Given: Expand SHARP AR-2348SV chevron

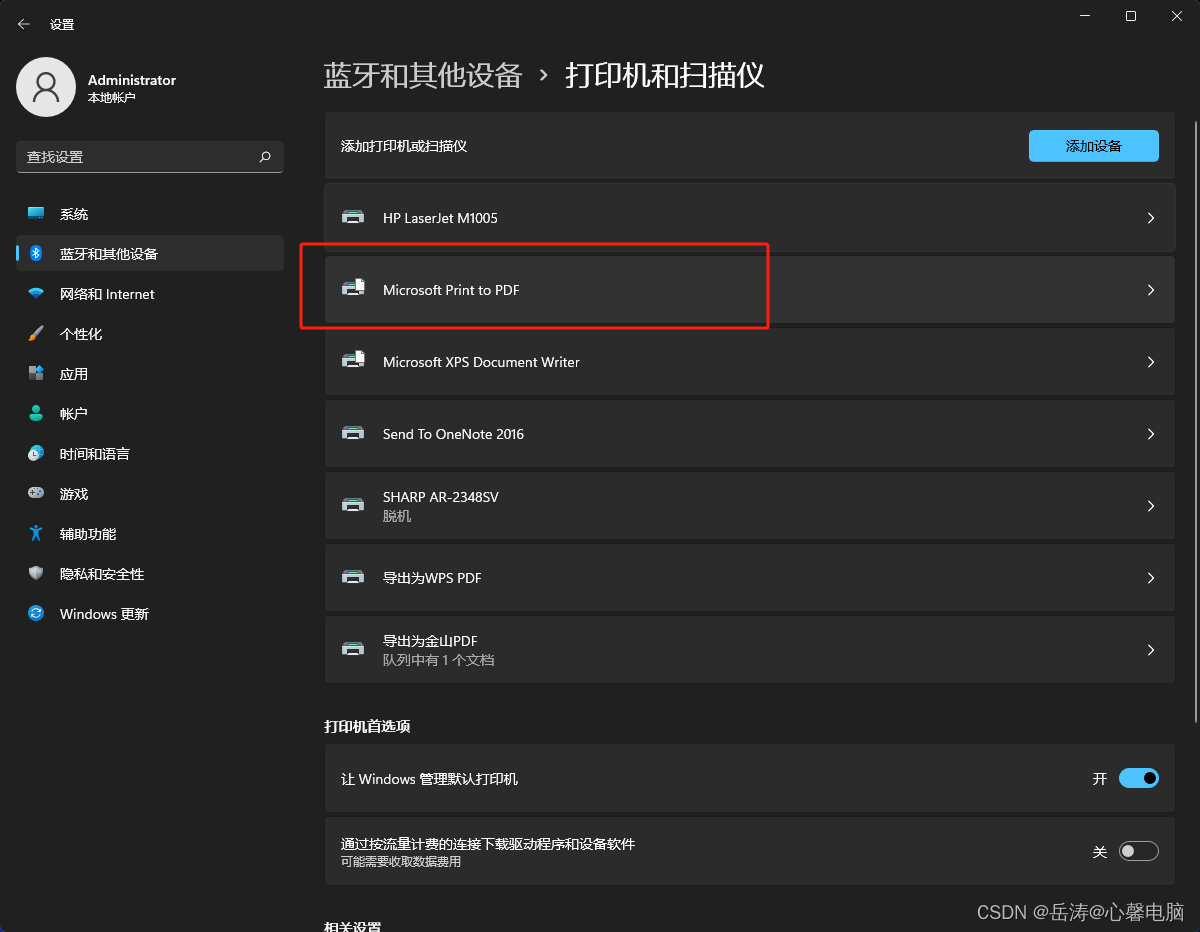Looking at the screenshot, I should point(1151,506).
